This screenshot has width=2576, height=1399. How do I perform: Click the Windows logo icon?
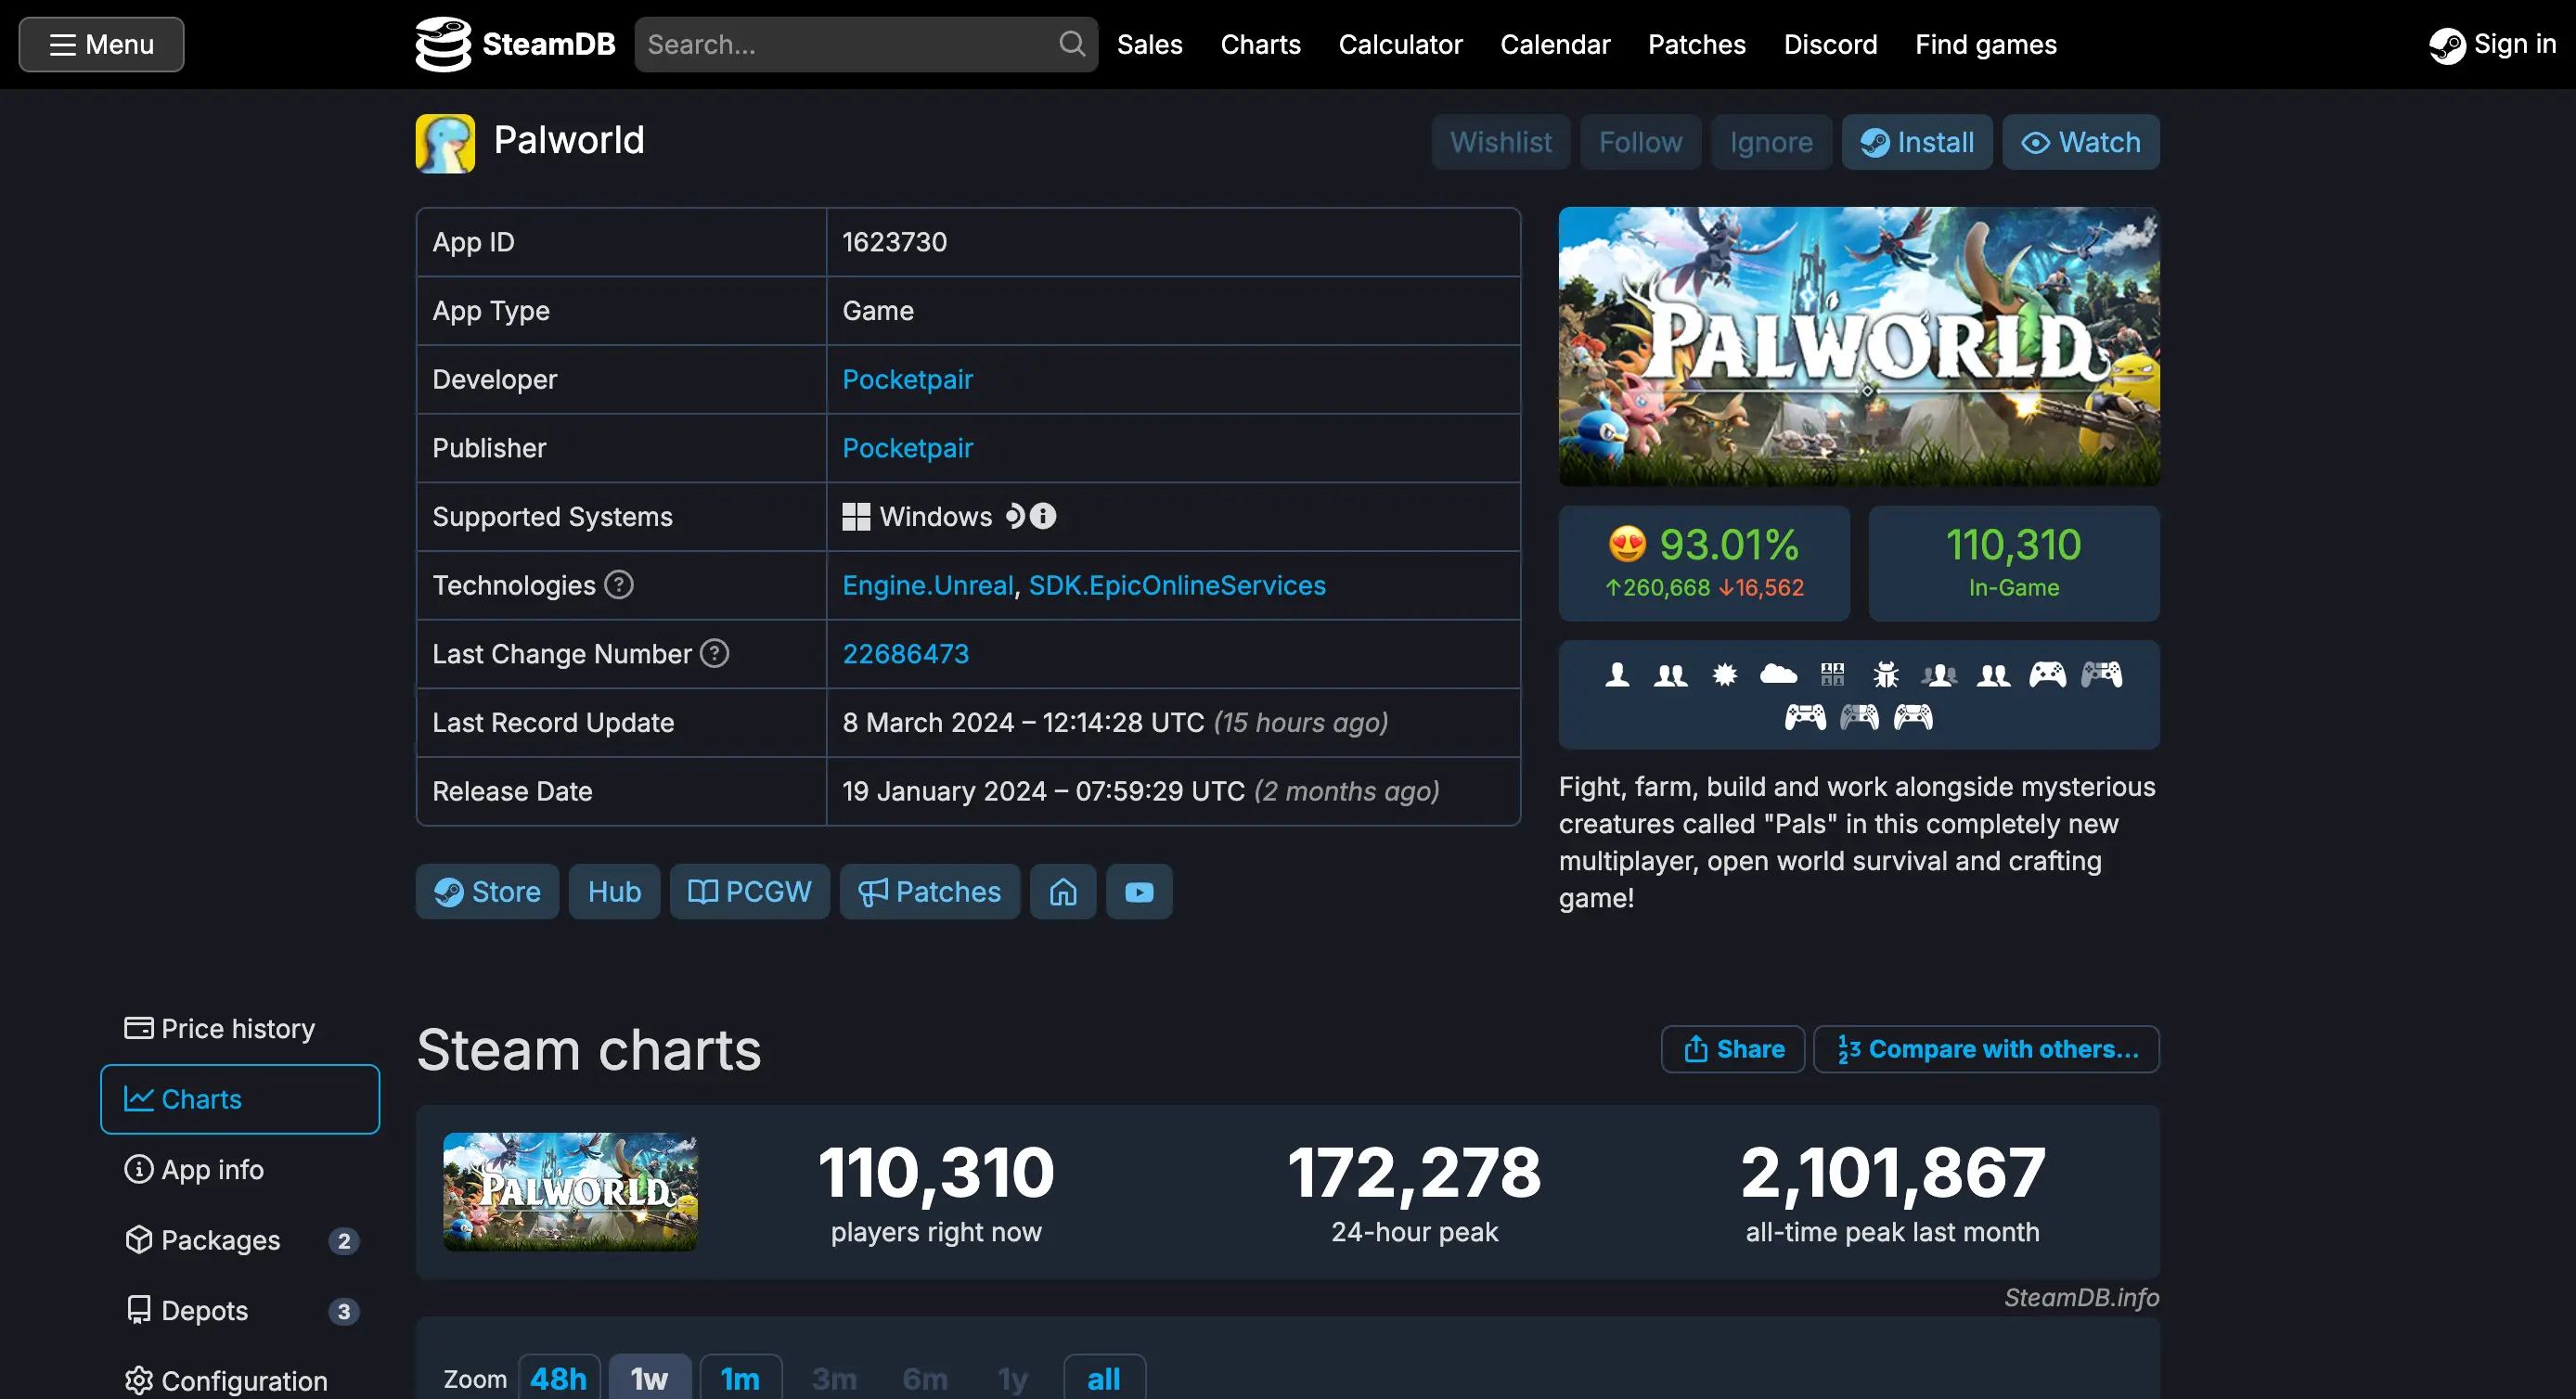856,517
